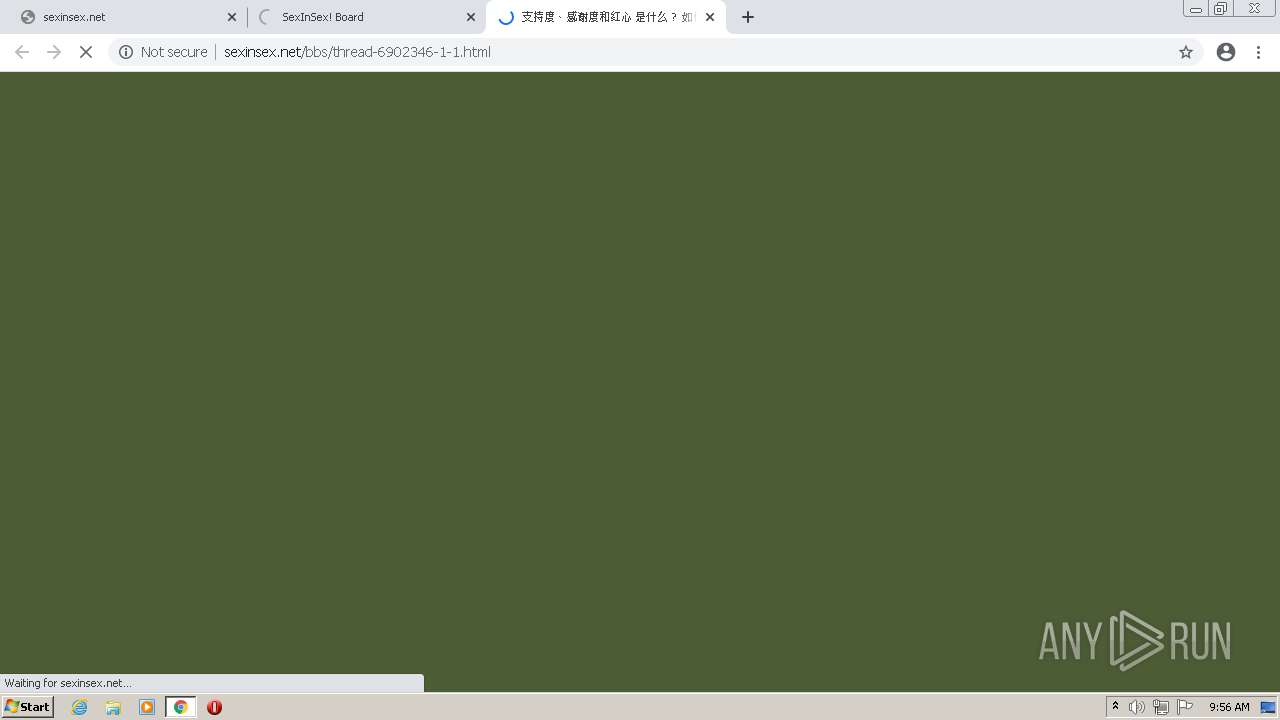View site info Not secure icon
1280x720 pixels.
click(126, 52)
